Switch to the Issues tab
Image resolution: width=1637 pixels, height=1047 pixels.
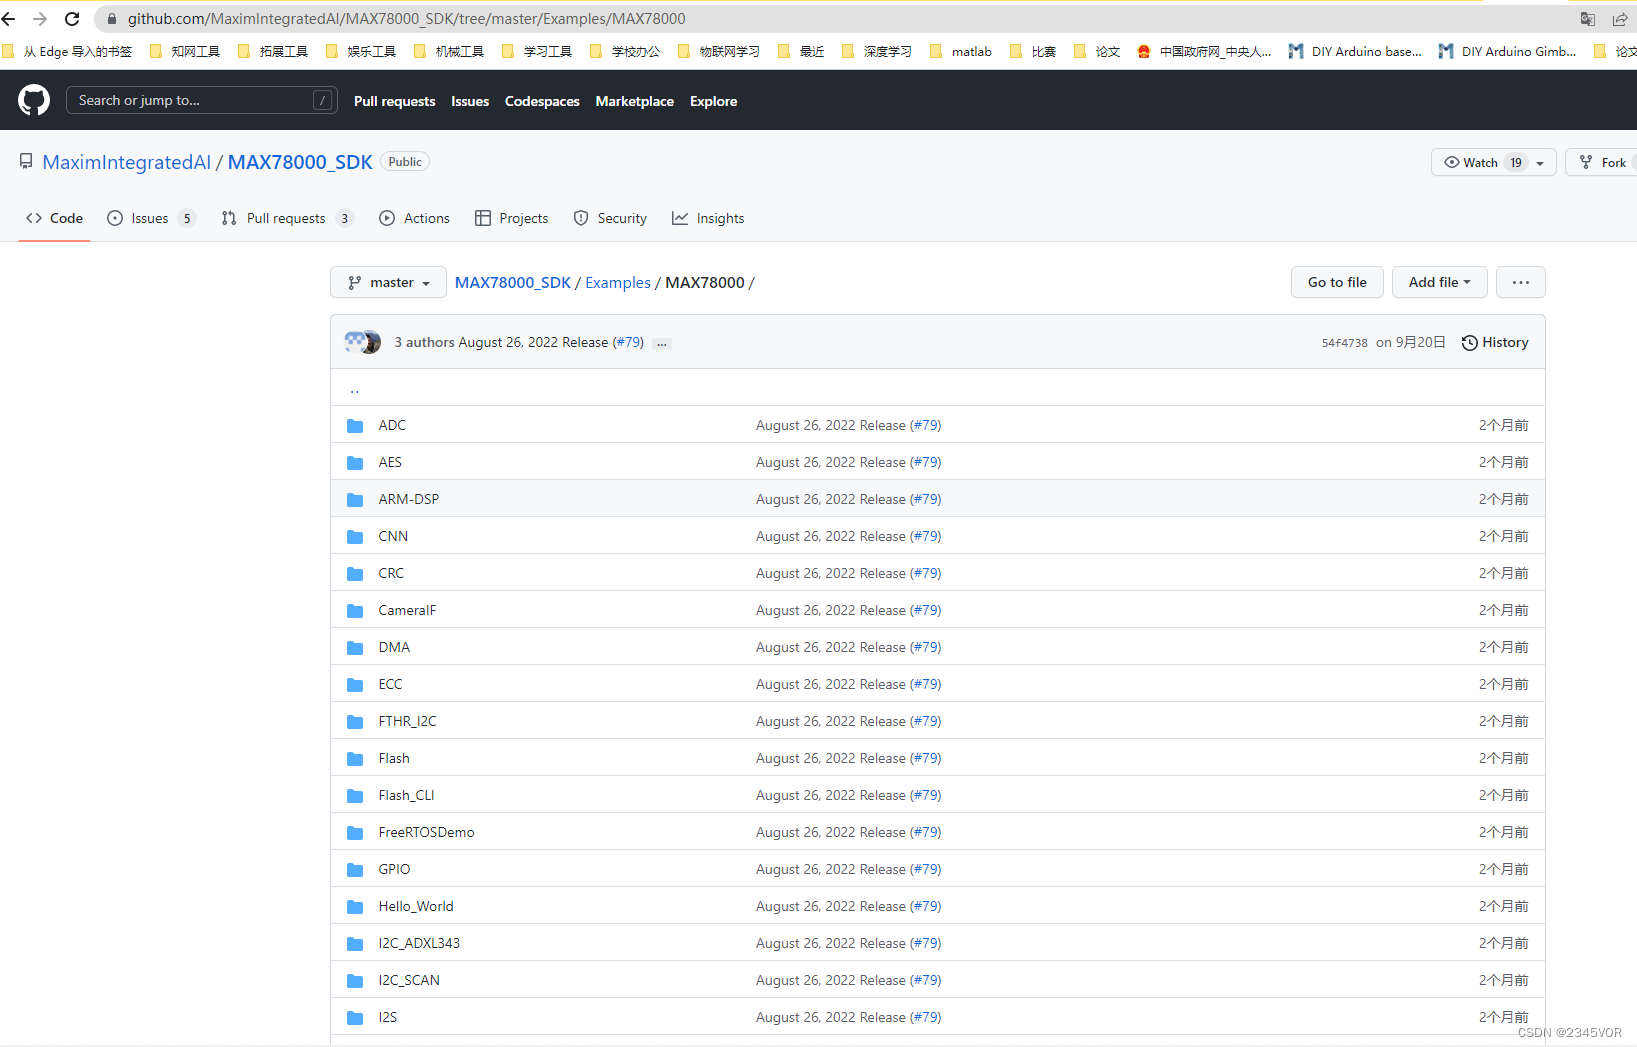click(150, 218)
